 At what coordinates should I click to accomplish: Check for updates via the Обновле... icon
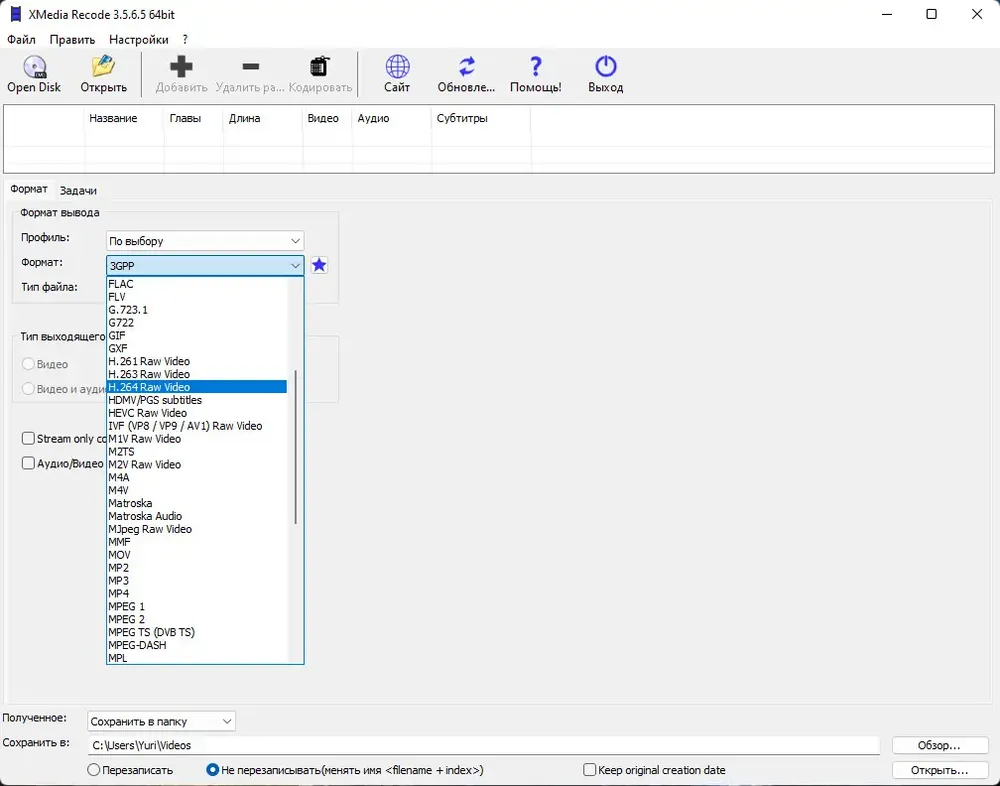tap(467, 66)
